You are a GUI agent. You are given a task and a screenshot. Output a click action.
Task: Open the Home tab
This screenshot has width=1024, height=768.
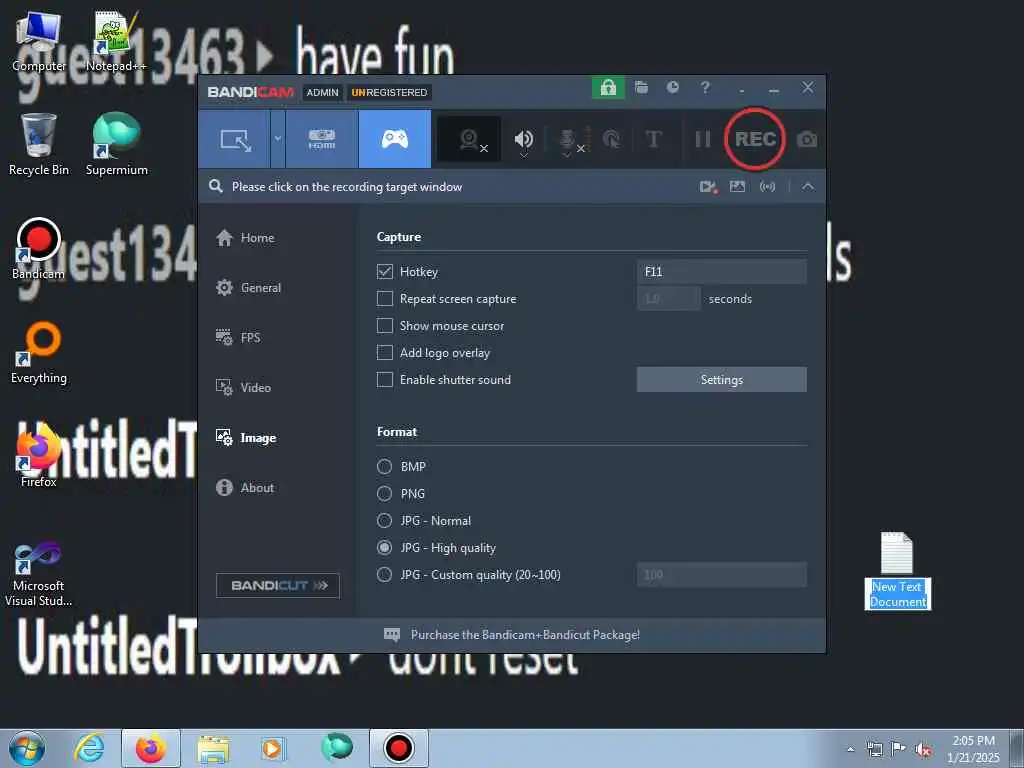[x=245, y=238]
